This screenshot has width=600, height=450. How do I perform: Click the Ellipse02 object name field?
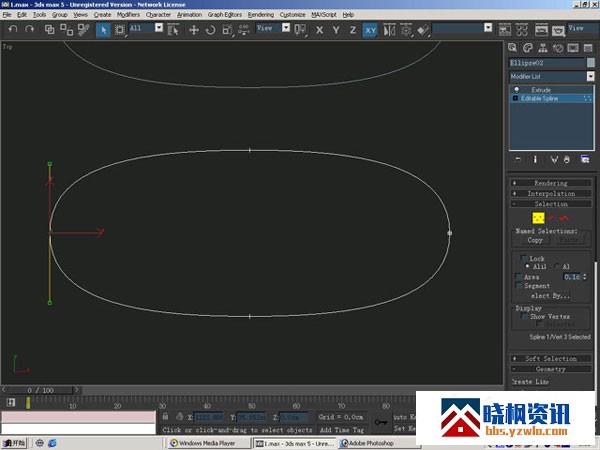coord(547,63)
